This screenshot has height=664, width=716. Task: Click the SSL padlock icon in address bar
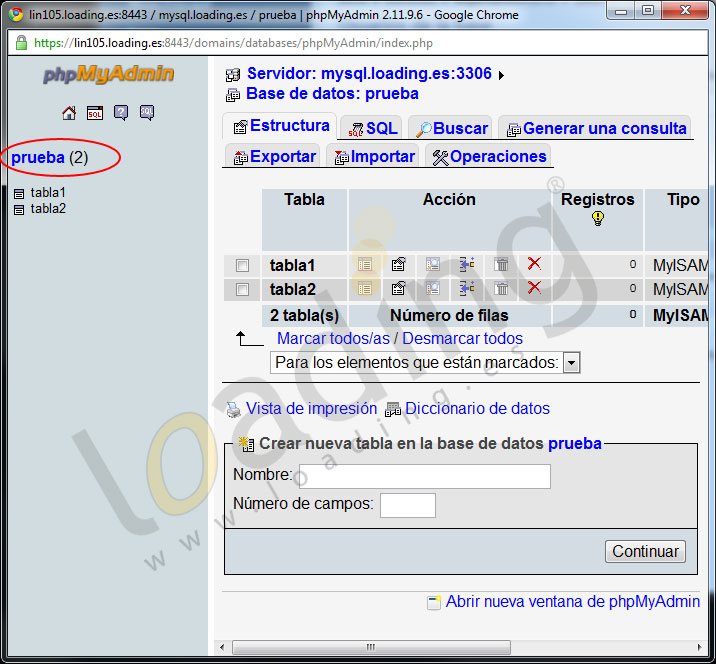click(21, 43)
